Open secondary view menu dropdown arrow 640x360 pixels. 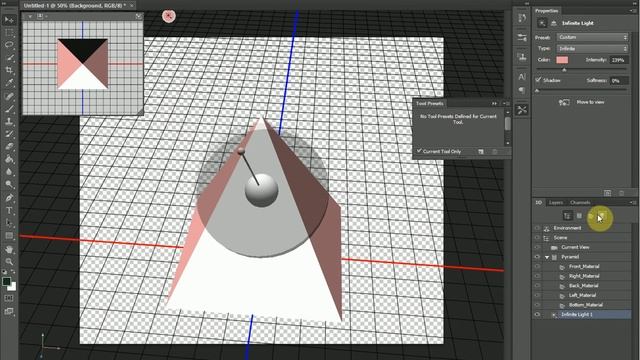pyautogui.click(x=30, y=16)
